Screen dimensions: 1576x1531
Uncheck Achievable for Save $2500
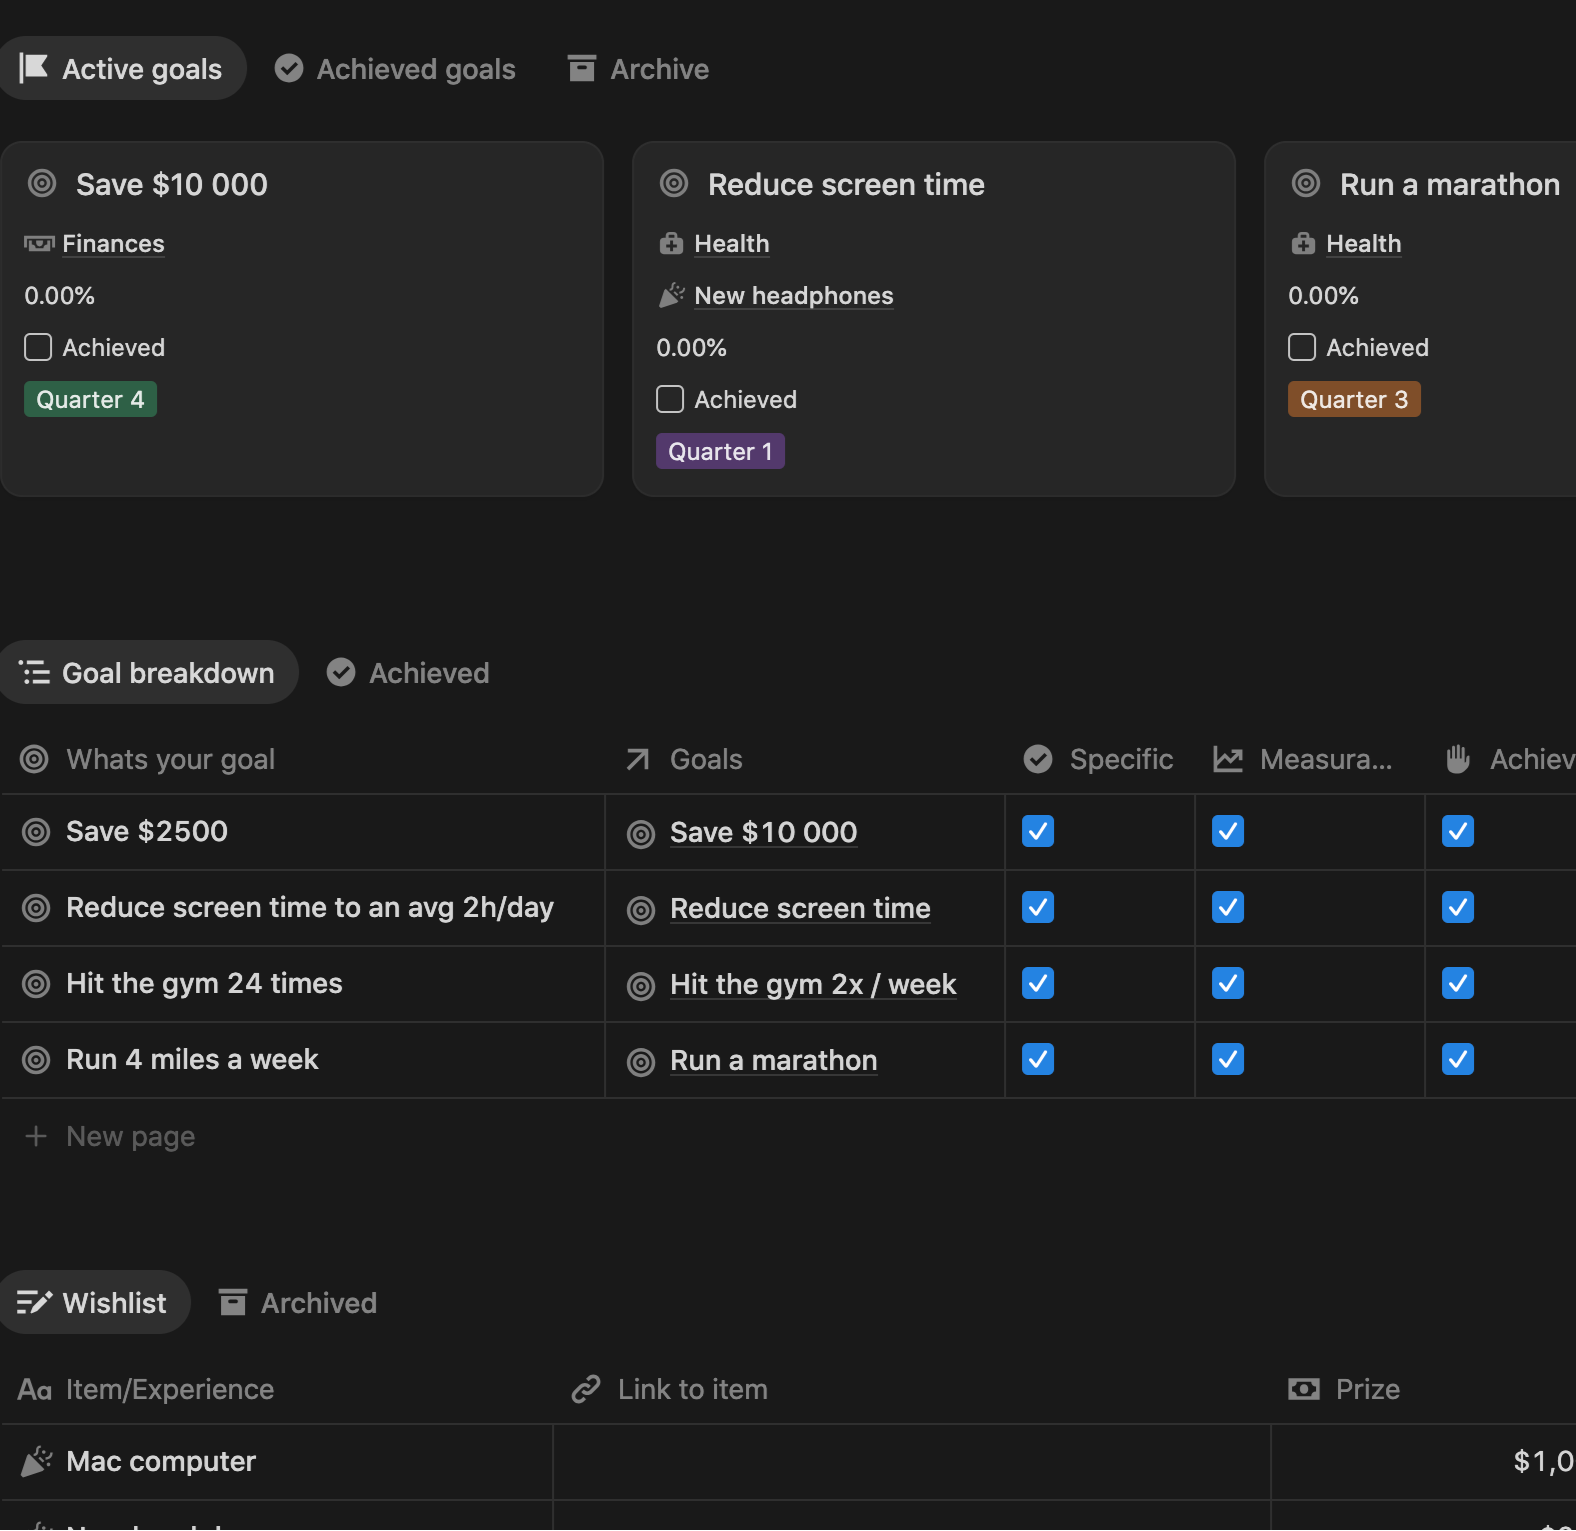pos(1458,831)
